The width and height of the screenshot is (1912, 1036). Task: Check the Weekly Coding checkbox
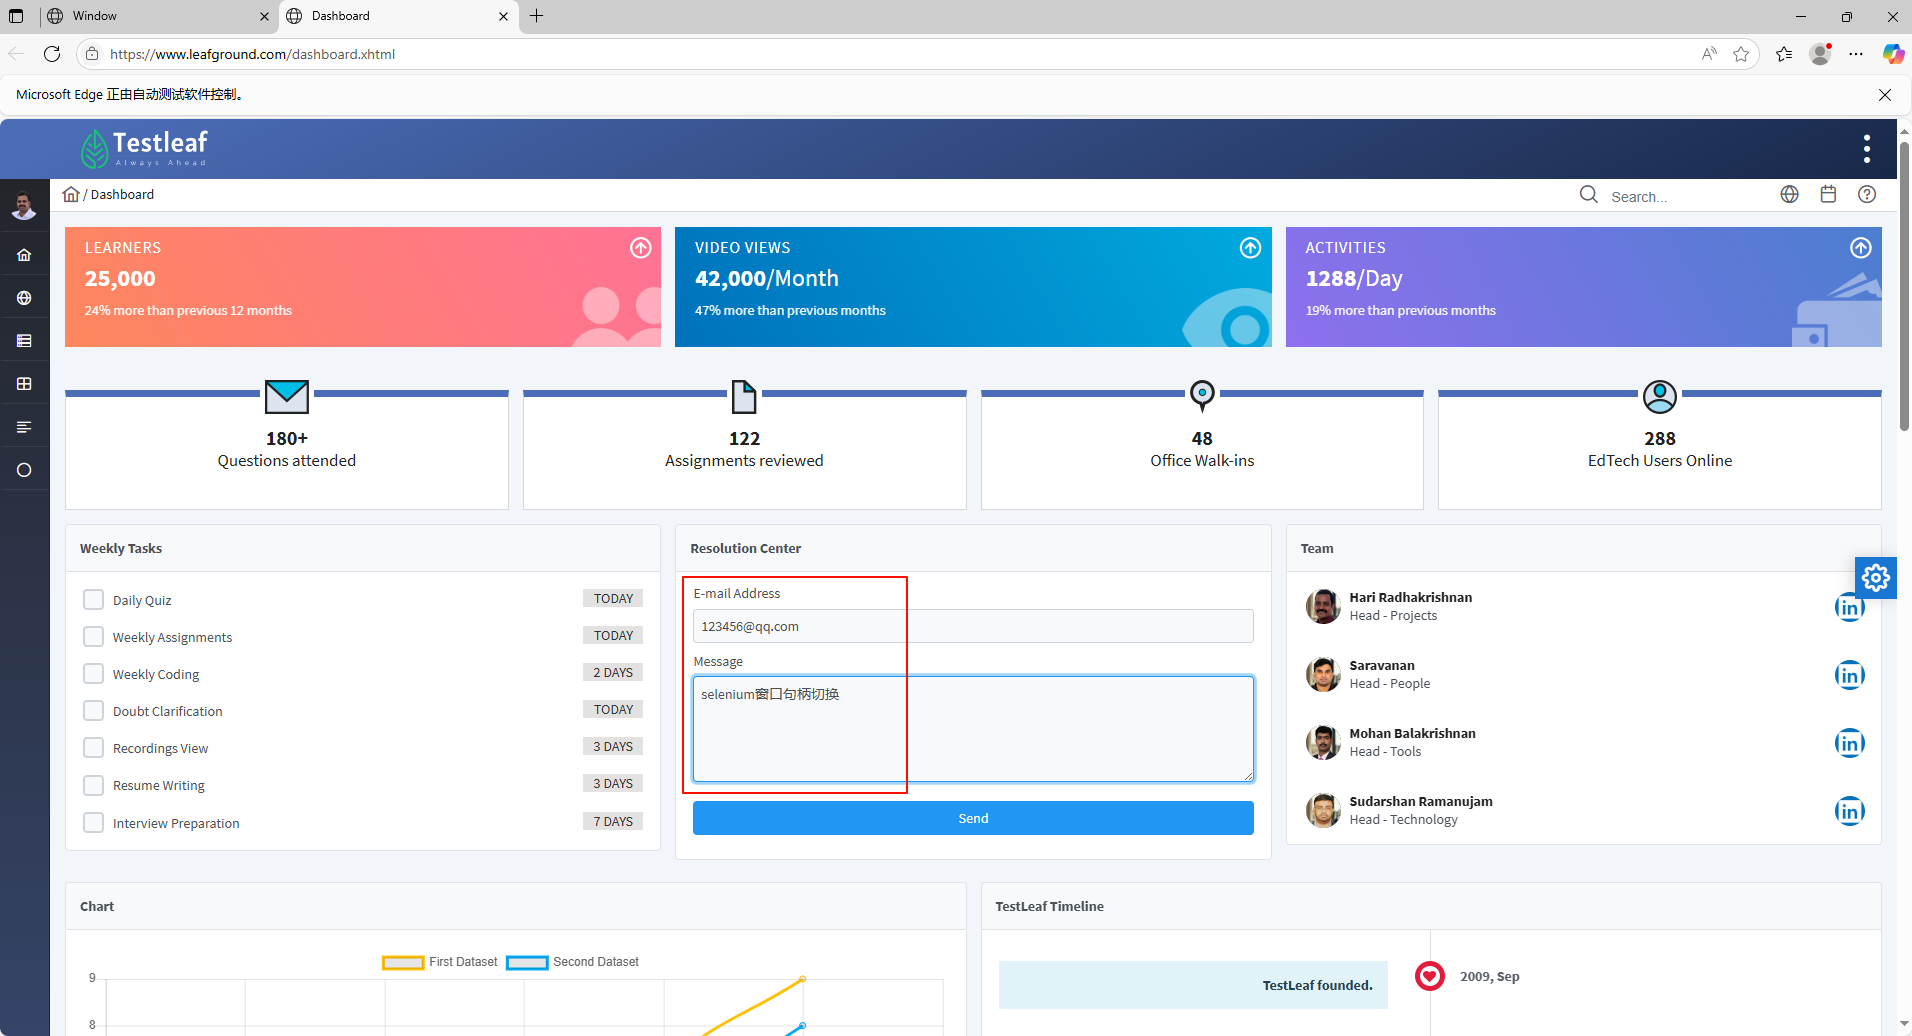(93, 673)
